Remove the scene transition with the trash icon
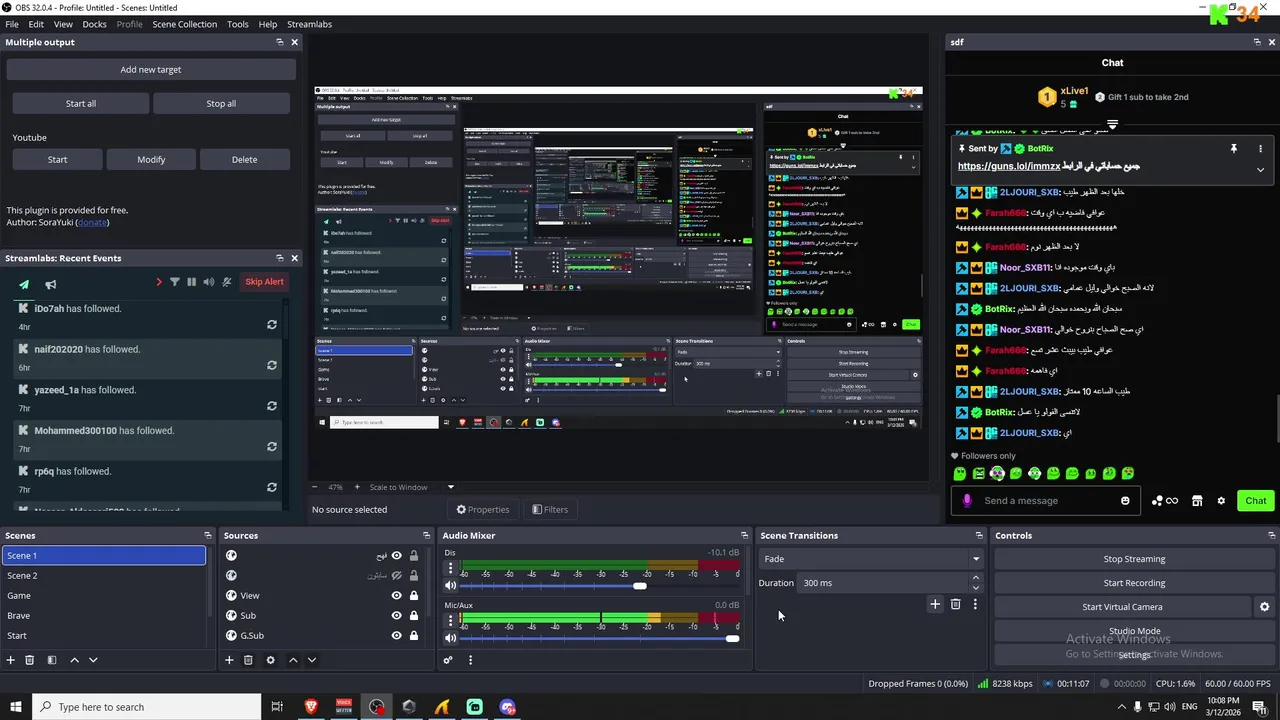The width and height of the screenshot is (1280, 720). click(x=955, y=604)
